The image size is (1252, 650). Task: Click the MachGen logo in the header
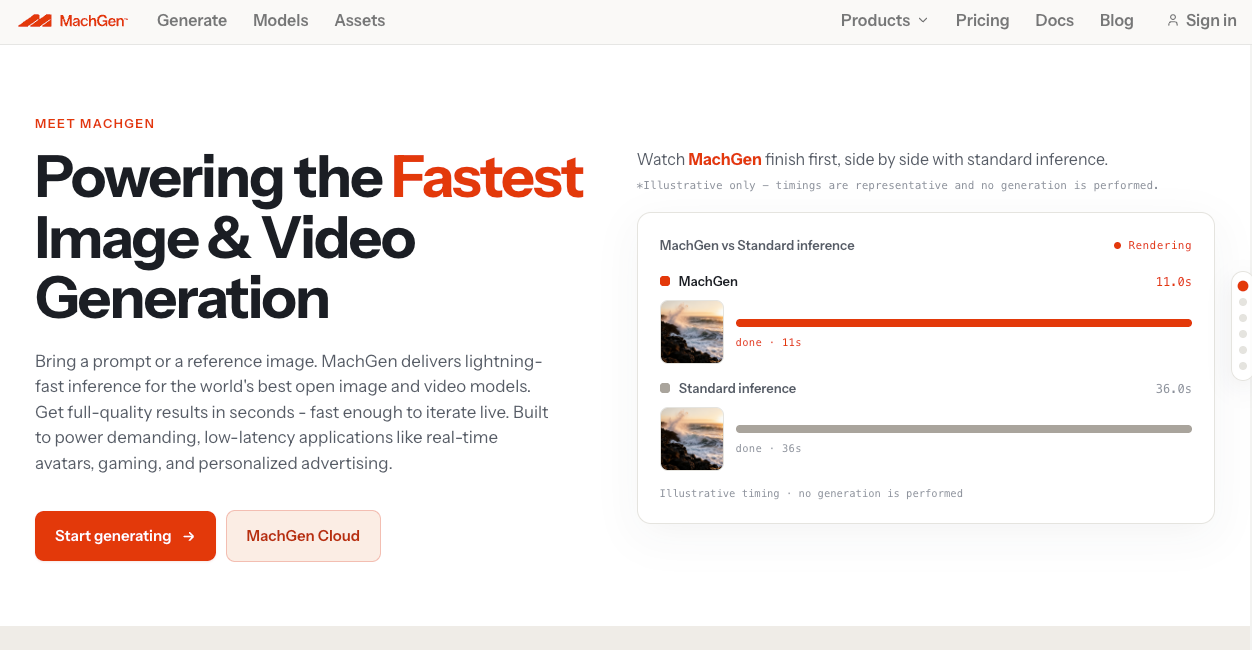point(73,20)
